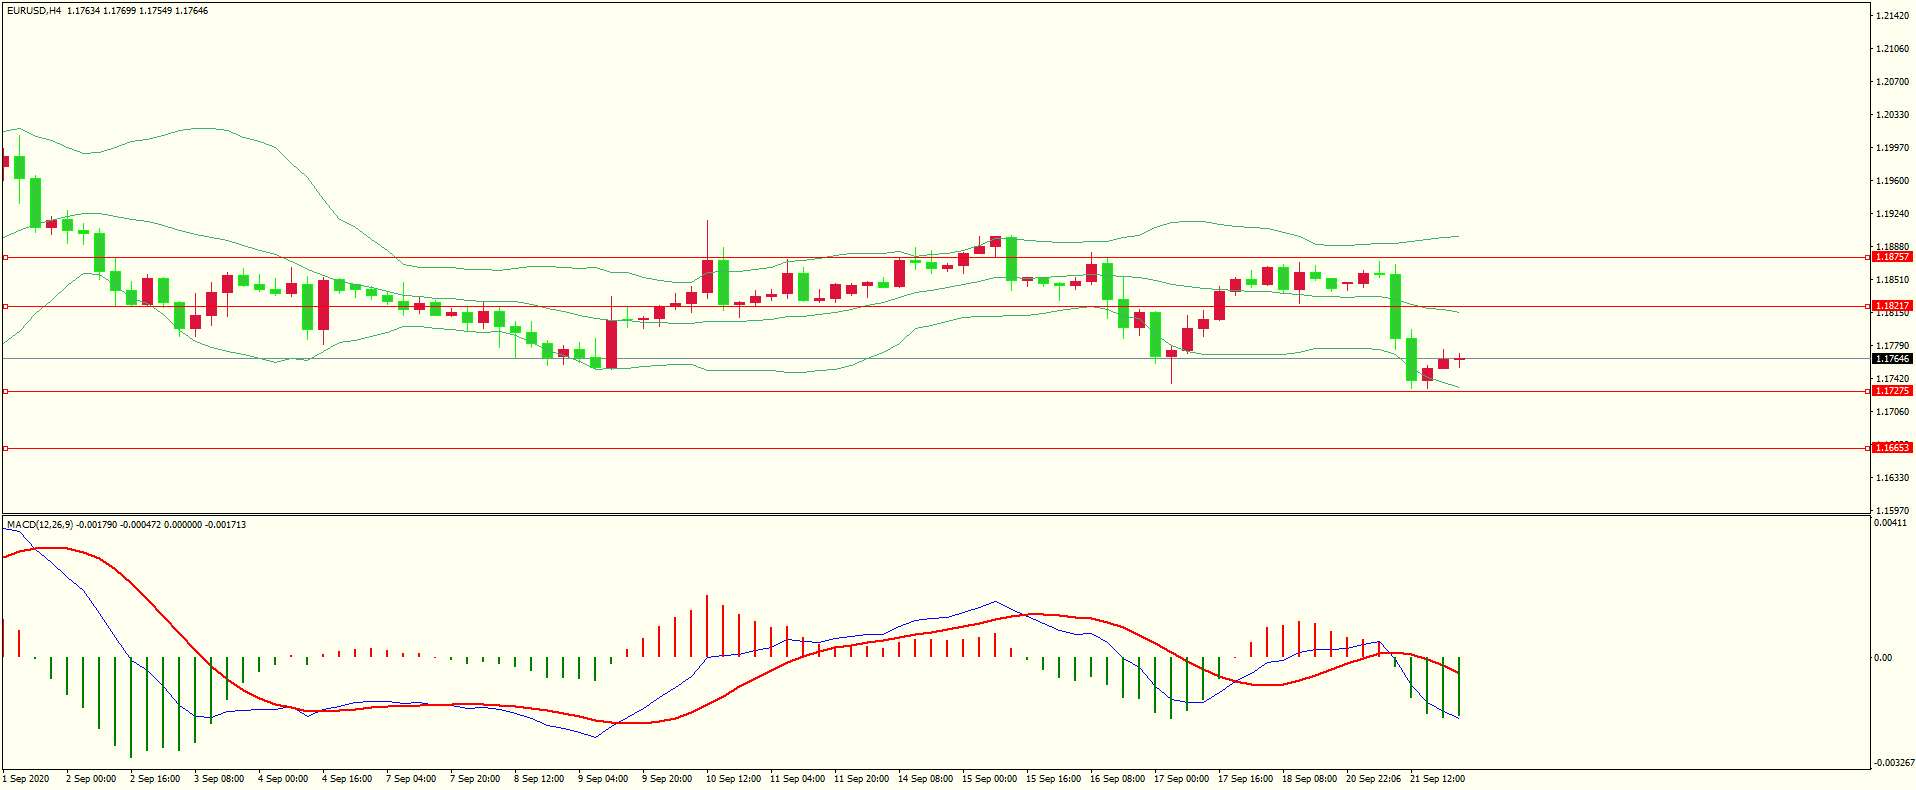Select the red 1.17275 price tag
1916x790 pixels.
click(1892, 391)
